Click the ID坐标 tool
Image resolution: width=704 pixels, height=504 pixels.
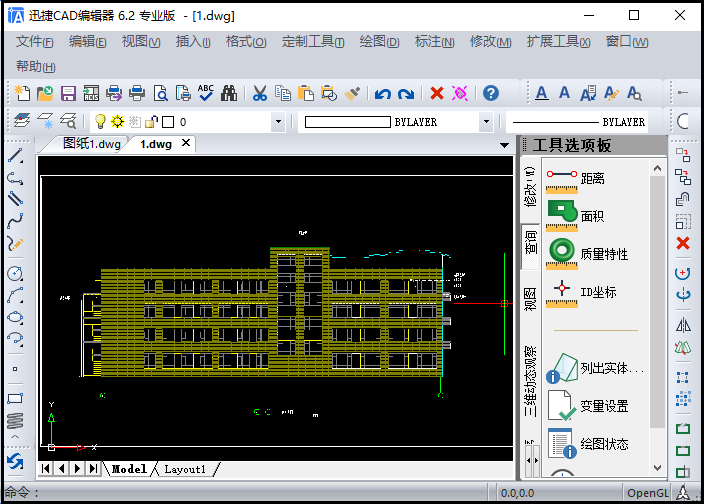[581, 293]
